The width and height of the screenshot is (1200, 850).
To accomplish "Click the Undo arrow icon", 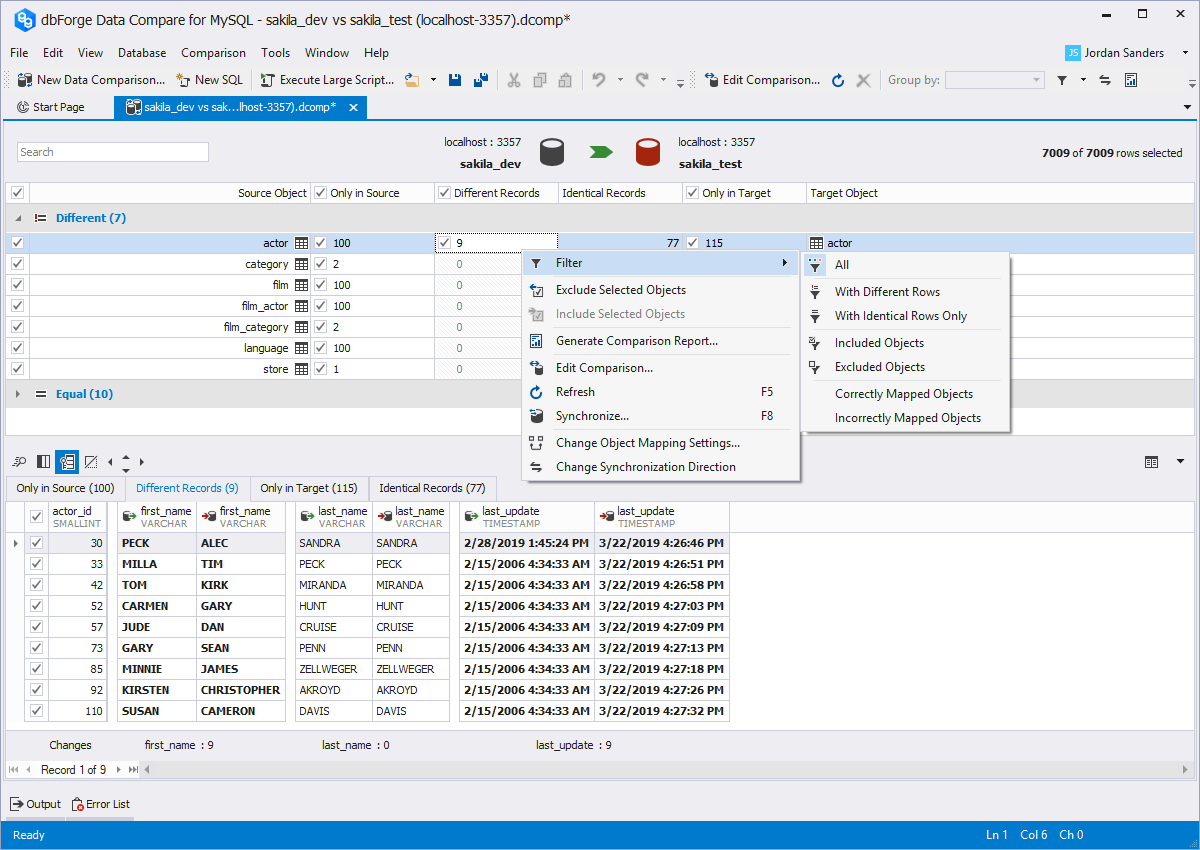I will pos(599,80).
